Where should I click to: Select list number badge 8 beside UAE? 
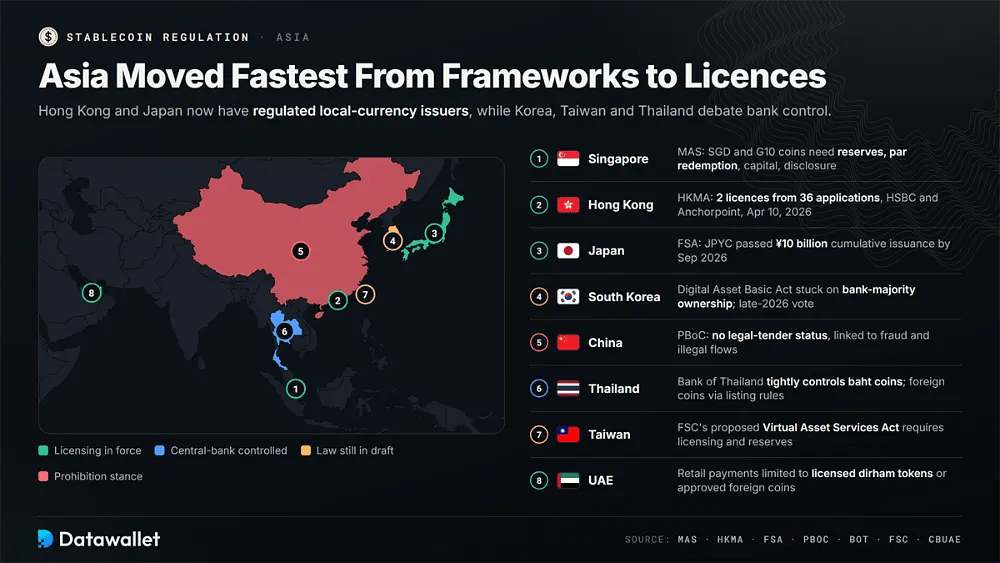click(539, 480)
